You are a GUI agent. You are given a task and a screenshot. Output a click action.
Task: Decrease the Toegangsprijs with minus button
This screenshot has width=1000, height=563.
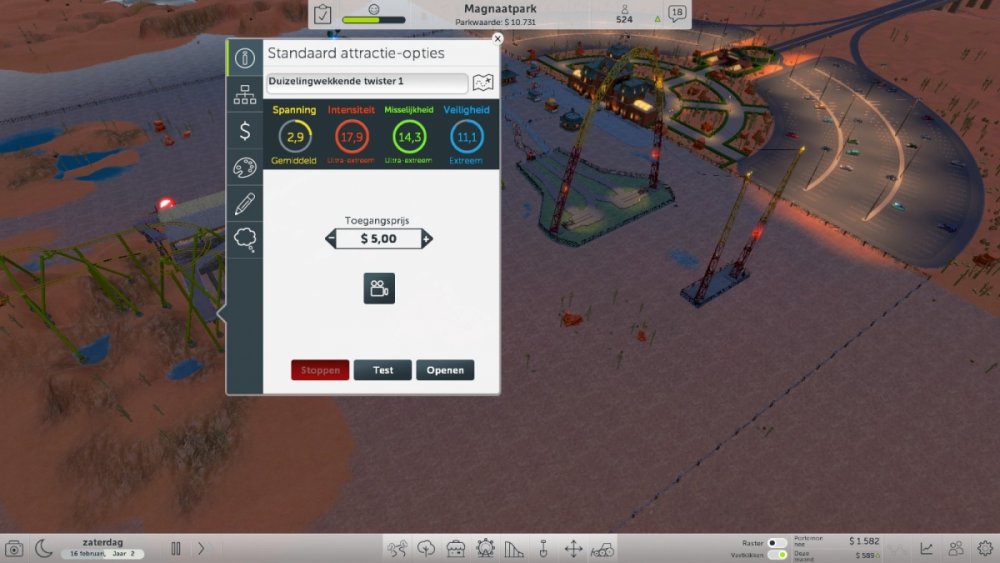pos(331,239)
